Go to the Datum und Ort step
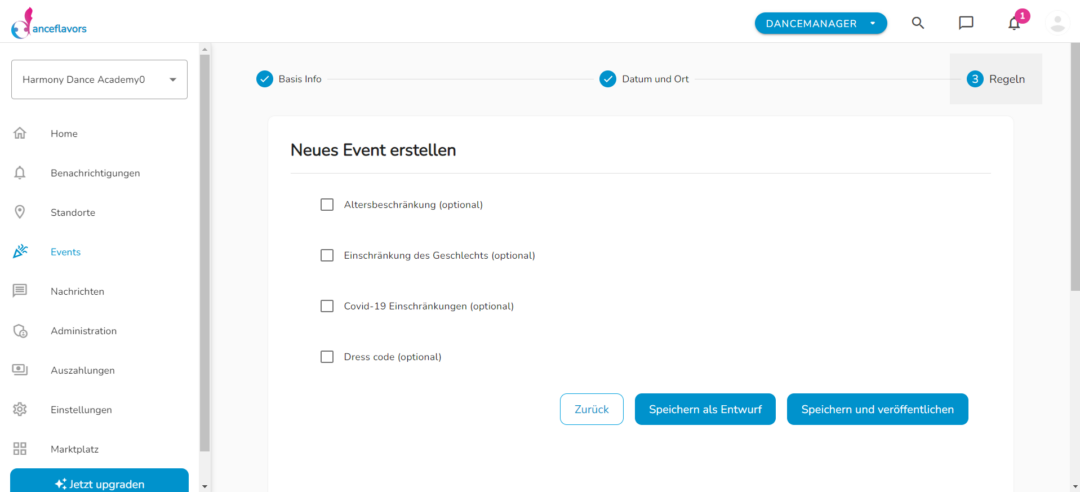The height and width of the screenshot is (492, 1080). point(644,79)
